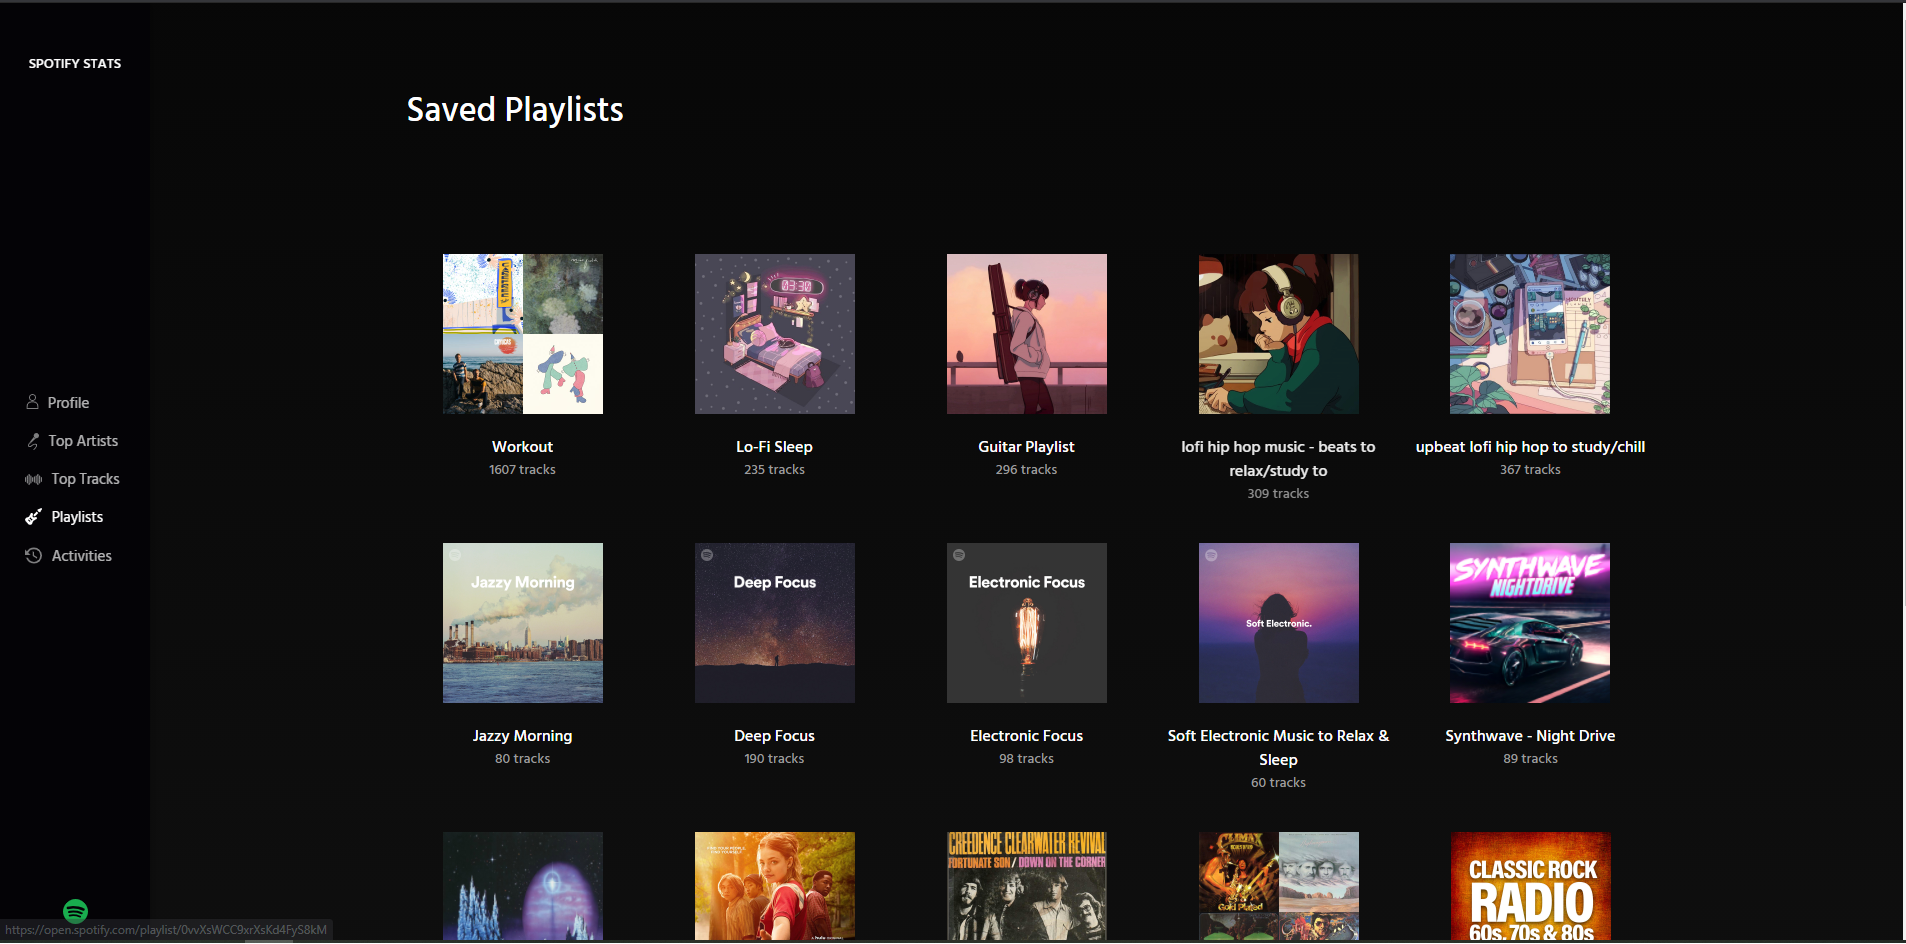
Task: Open the Profile menu item
Action: [x=68, y=403]
